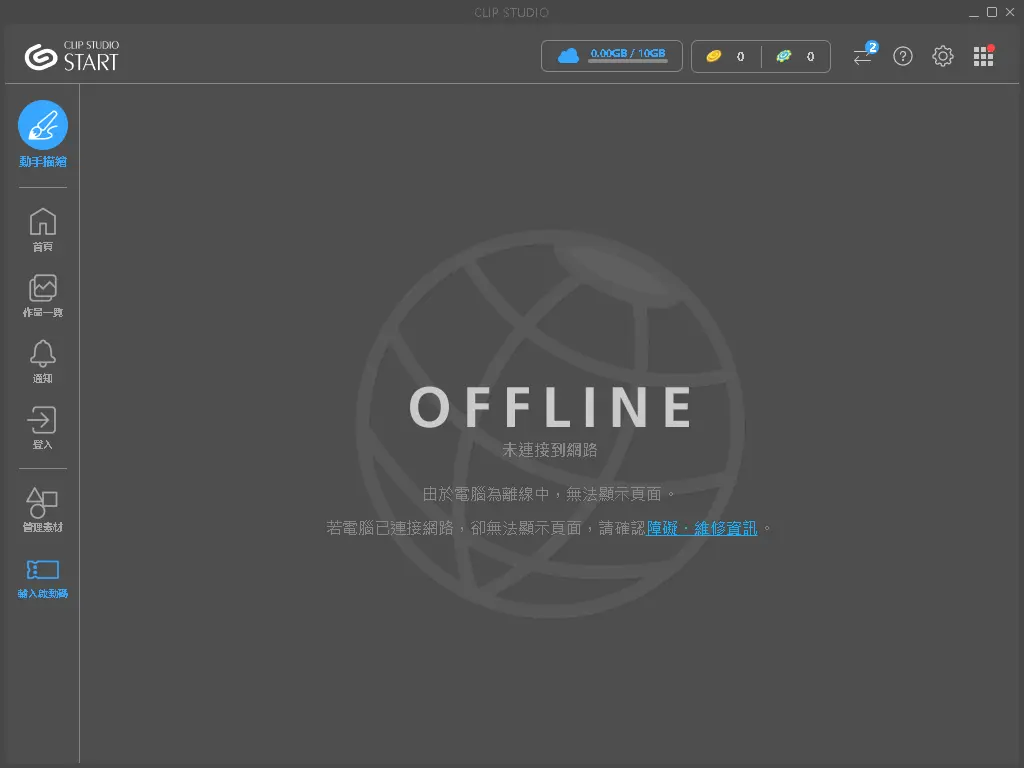Click the Clippy token balance icon
1024x768 pixels.
784,56
